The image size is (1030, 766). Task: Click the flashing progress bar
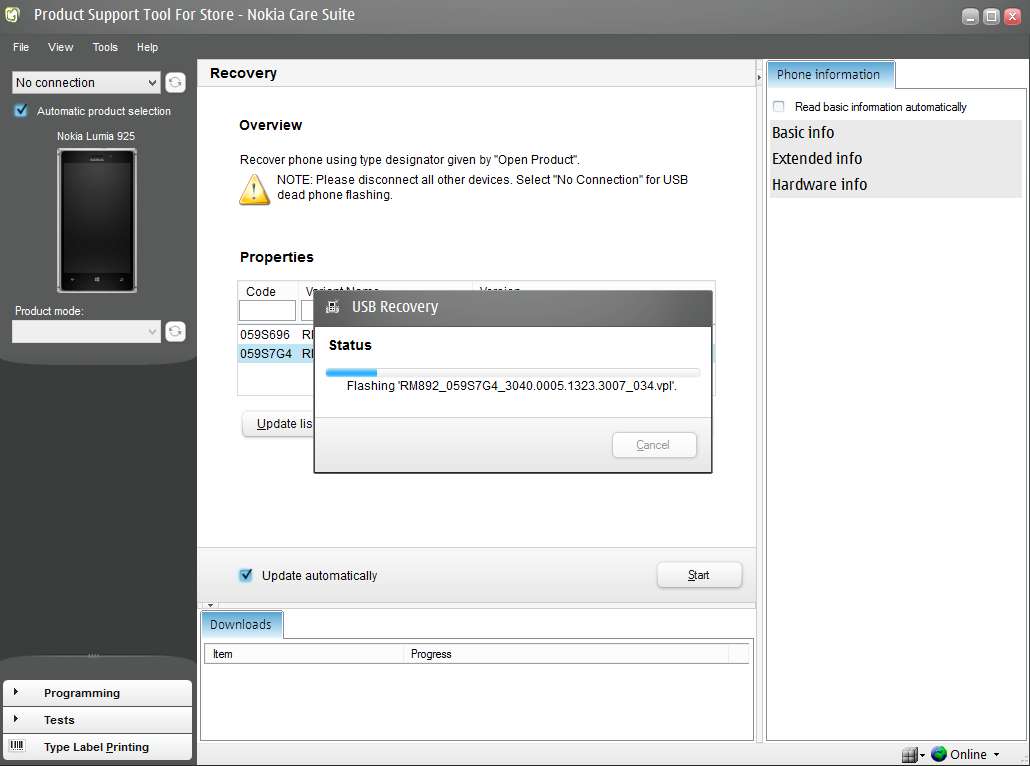tap(512, 372)
